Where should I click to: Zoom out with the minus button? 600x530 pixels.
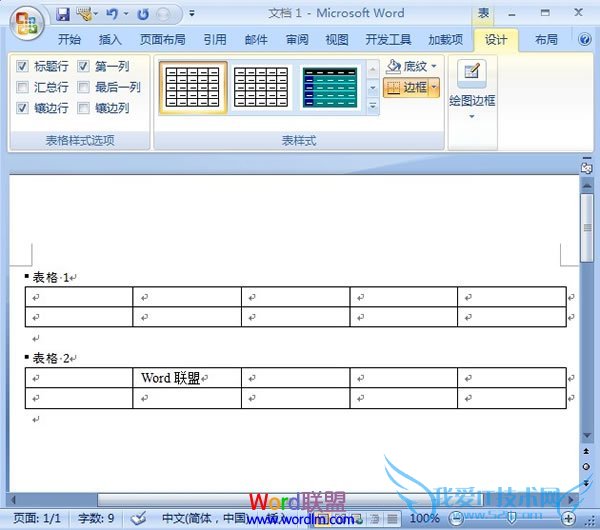[x=456, y=519]
